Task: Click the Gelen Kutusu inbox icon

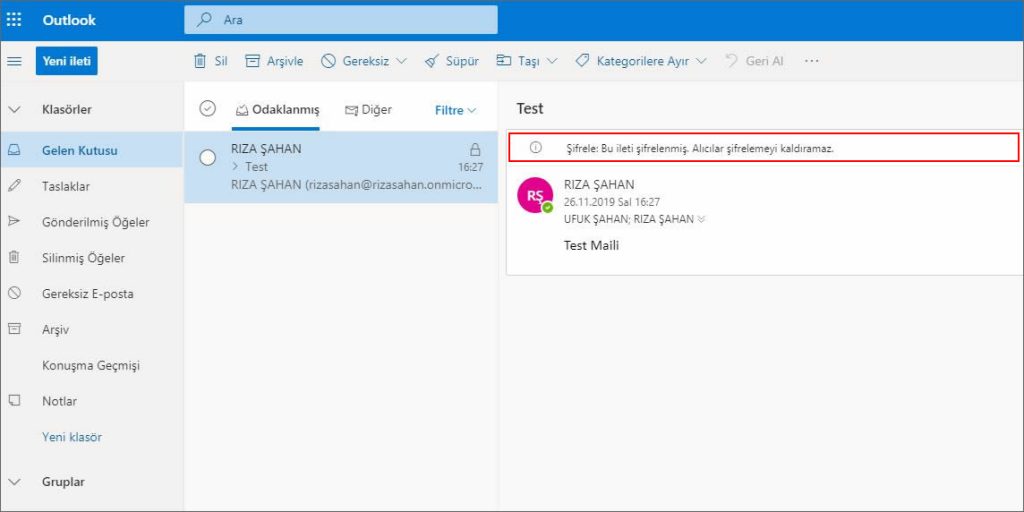Action: click(14, 150)
